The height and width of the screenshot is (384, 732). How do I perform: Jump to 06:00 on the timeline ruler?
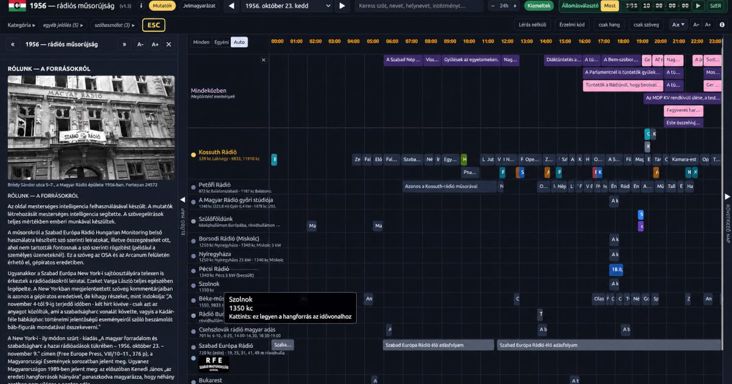[x=392, y=41]
